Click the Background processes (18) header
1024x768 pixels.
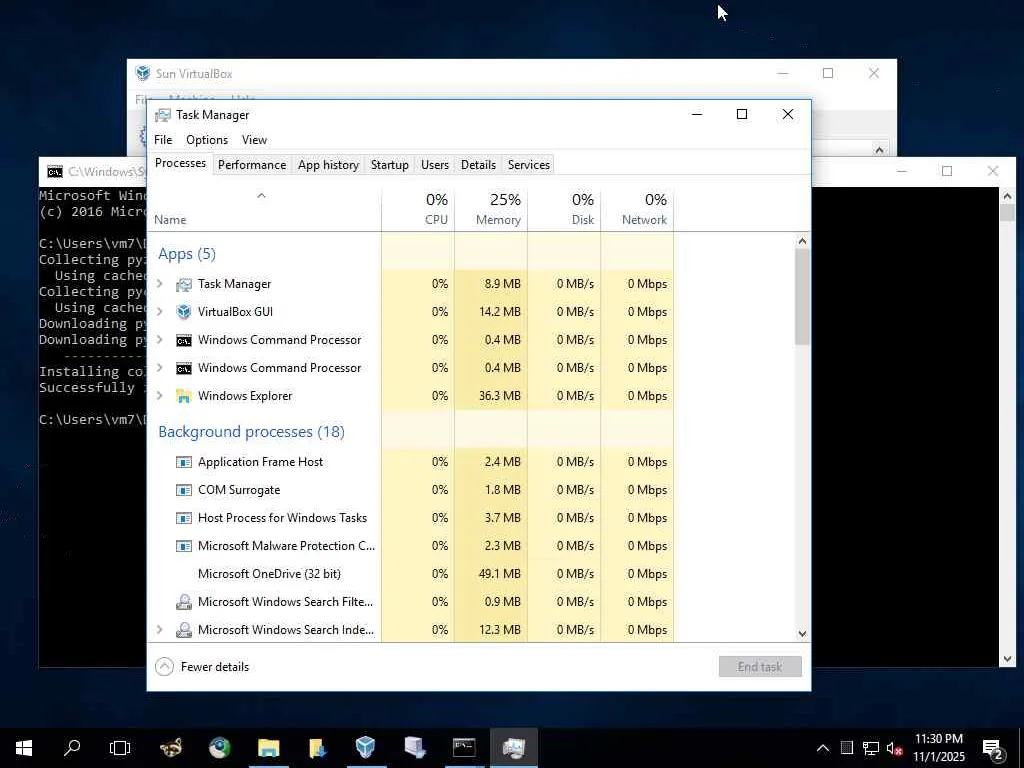pyautogui.click(x=251, y=432)
